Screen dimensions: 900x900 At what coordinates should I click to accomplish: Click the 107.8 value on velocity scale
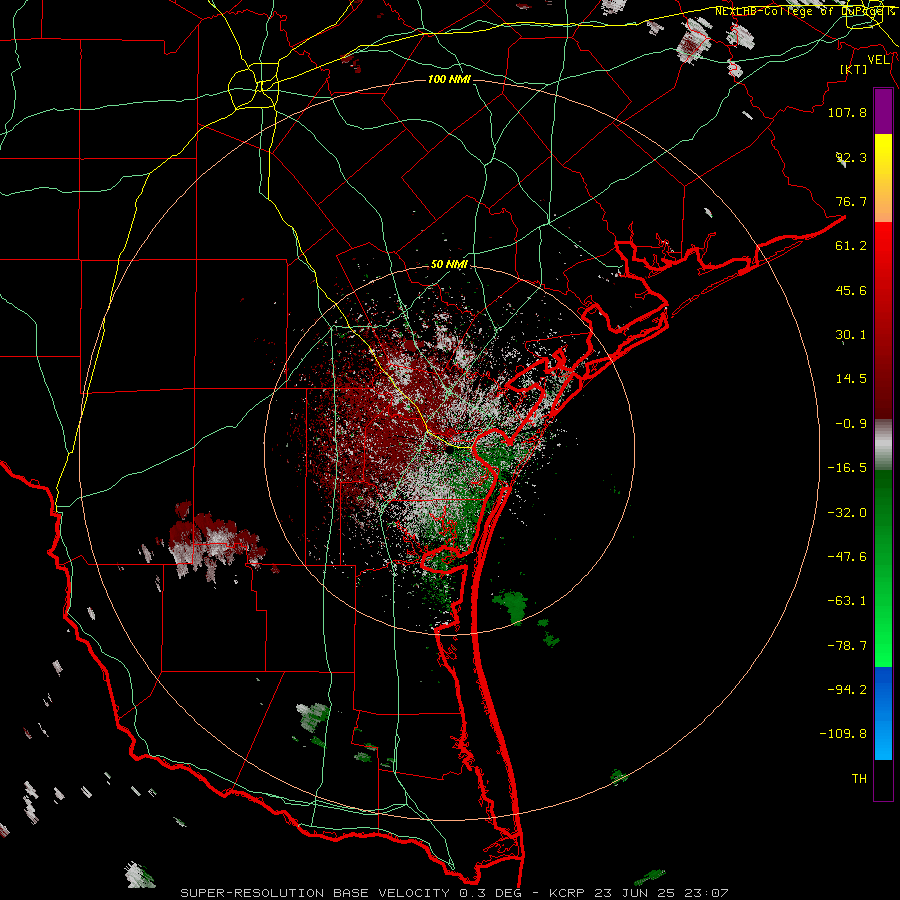(847, 112)
